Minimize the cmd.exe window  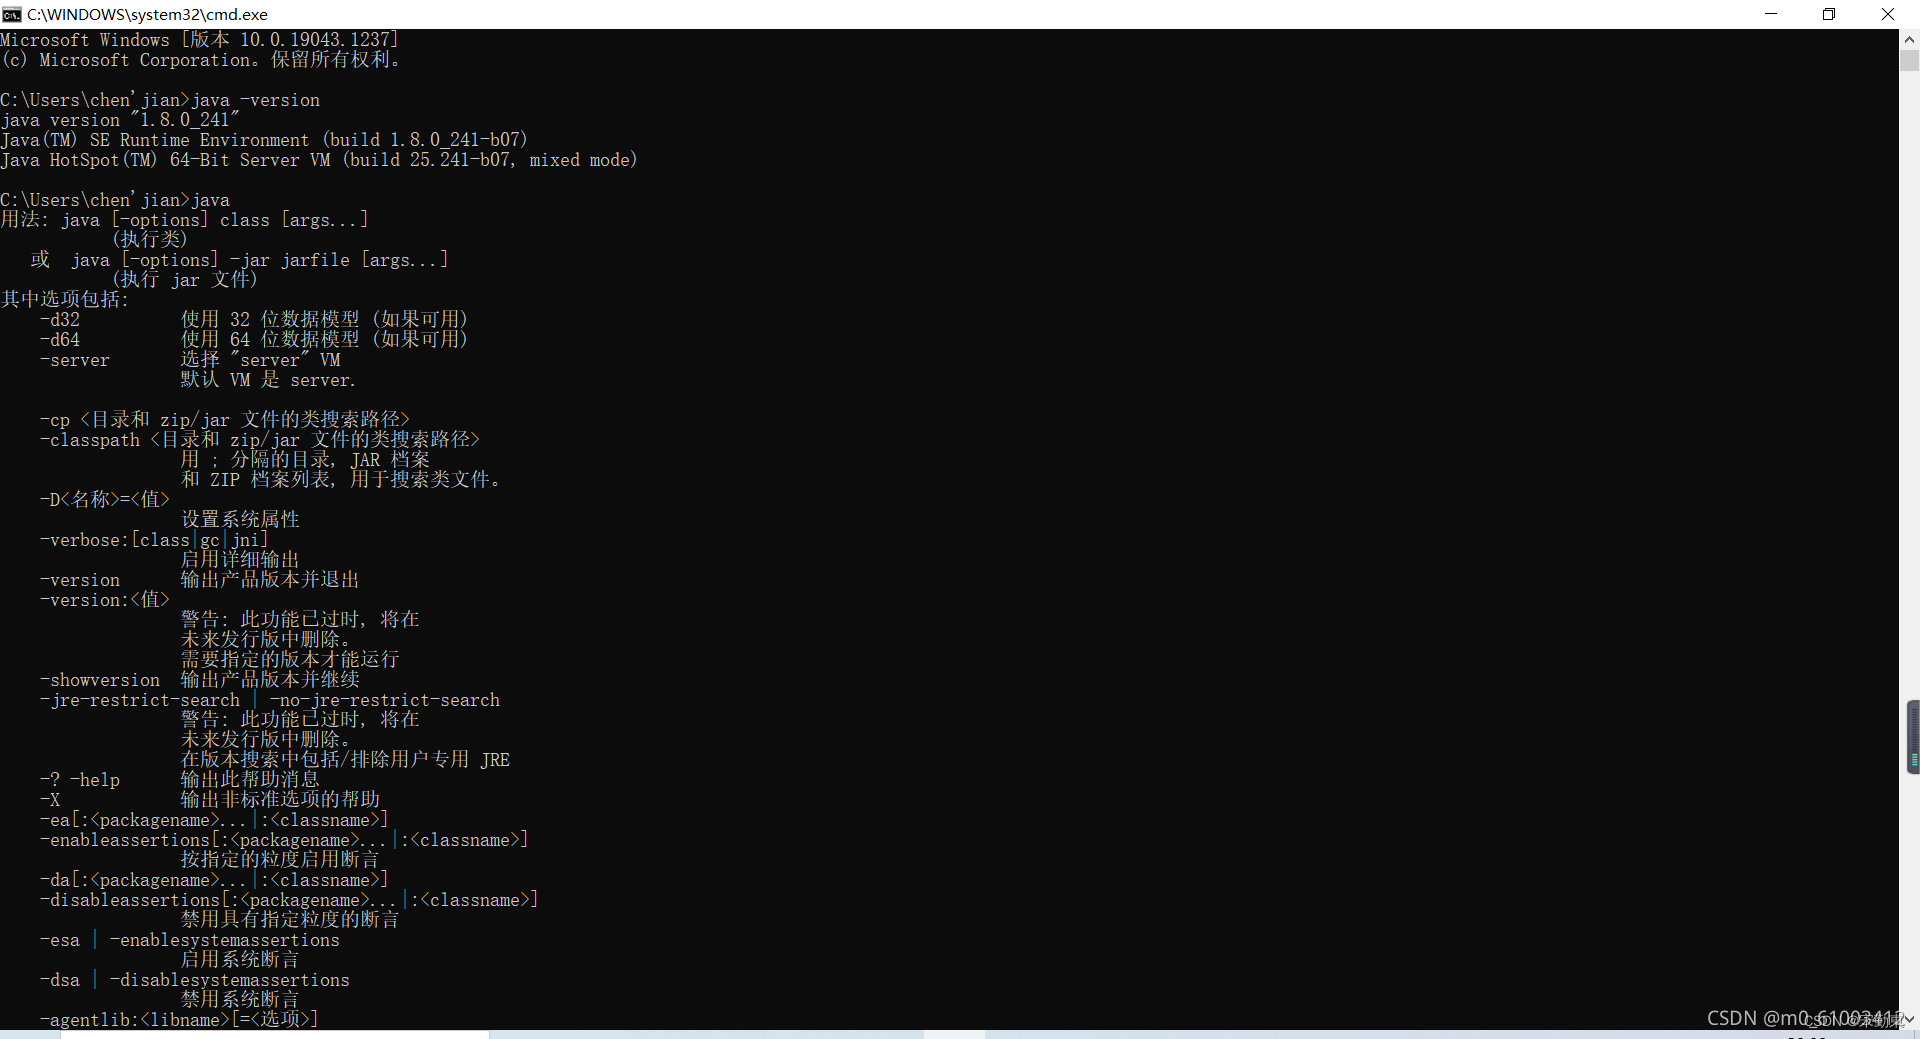(x=1771, y=14)
